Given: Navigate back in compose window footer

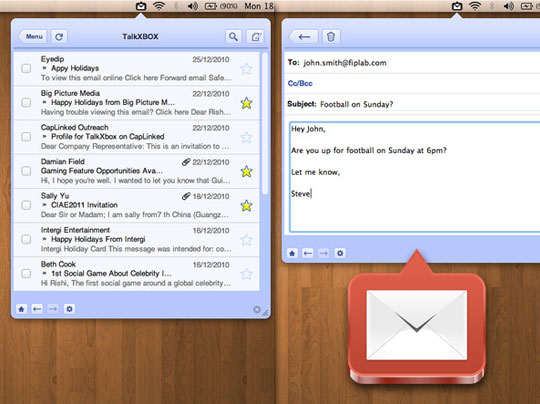Looking at the screenshot, I should point(308,253).
